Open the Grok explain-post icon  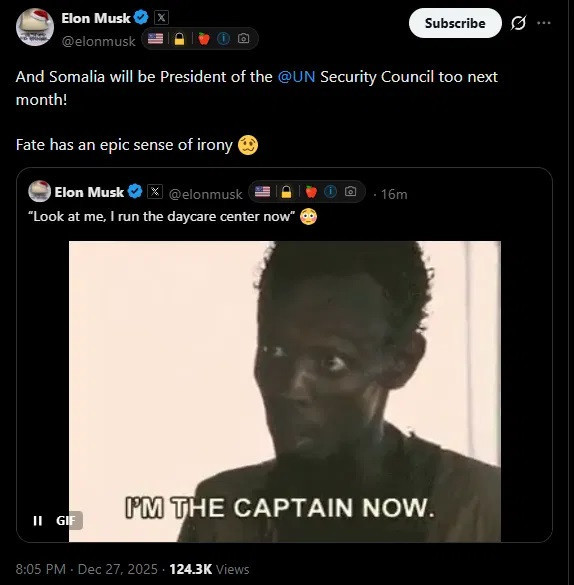(x=518, y=23)
